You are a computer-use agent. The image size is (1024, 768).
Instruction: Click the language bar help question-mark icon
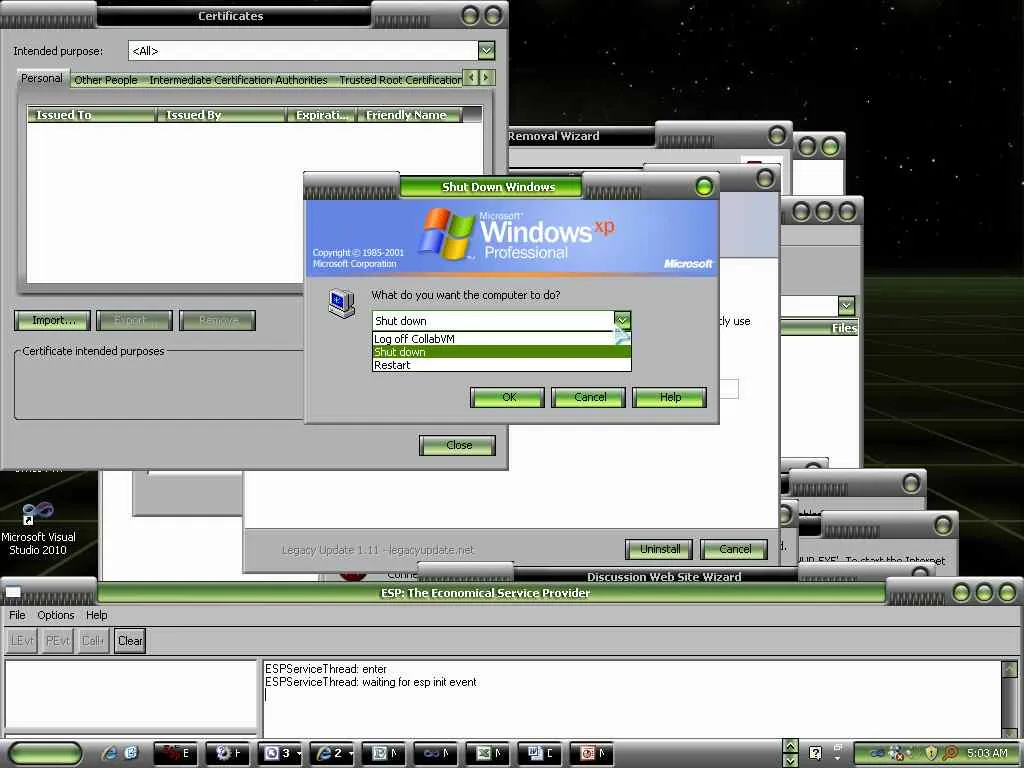815,754
